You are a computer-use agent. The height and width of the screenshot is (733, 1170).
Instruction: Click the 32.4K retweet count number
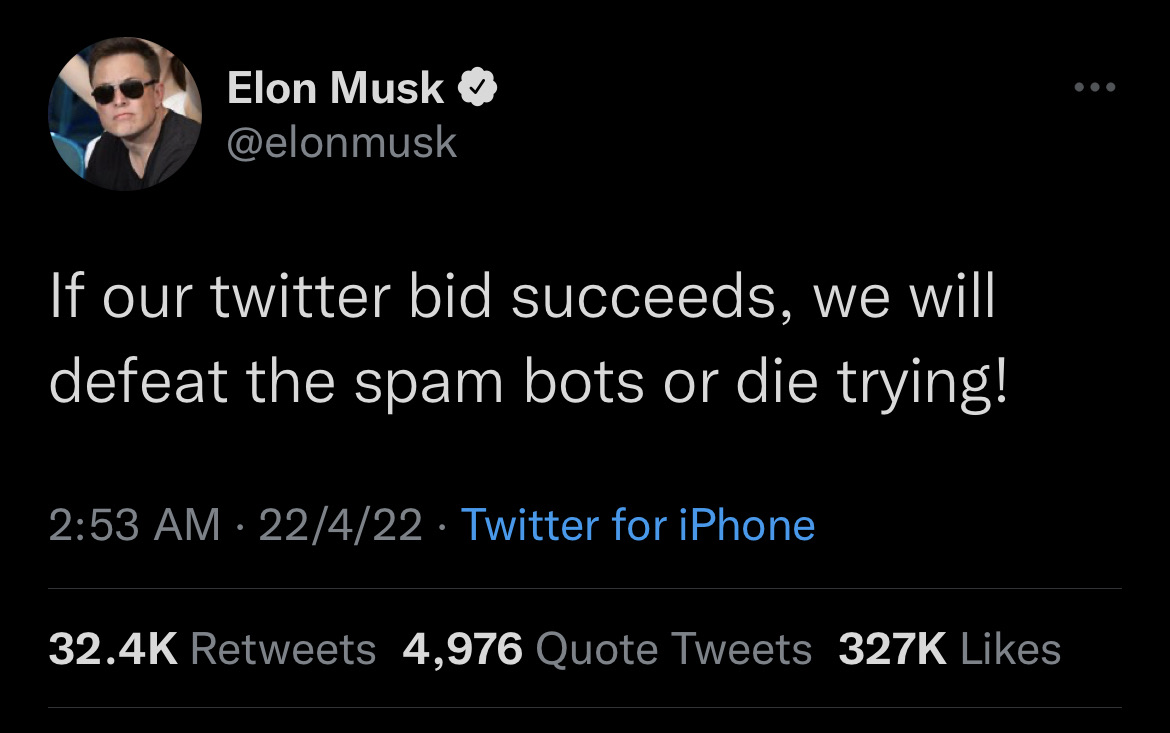[113, 650]
